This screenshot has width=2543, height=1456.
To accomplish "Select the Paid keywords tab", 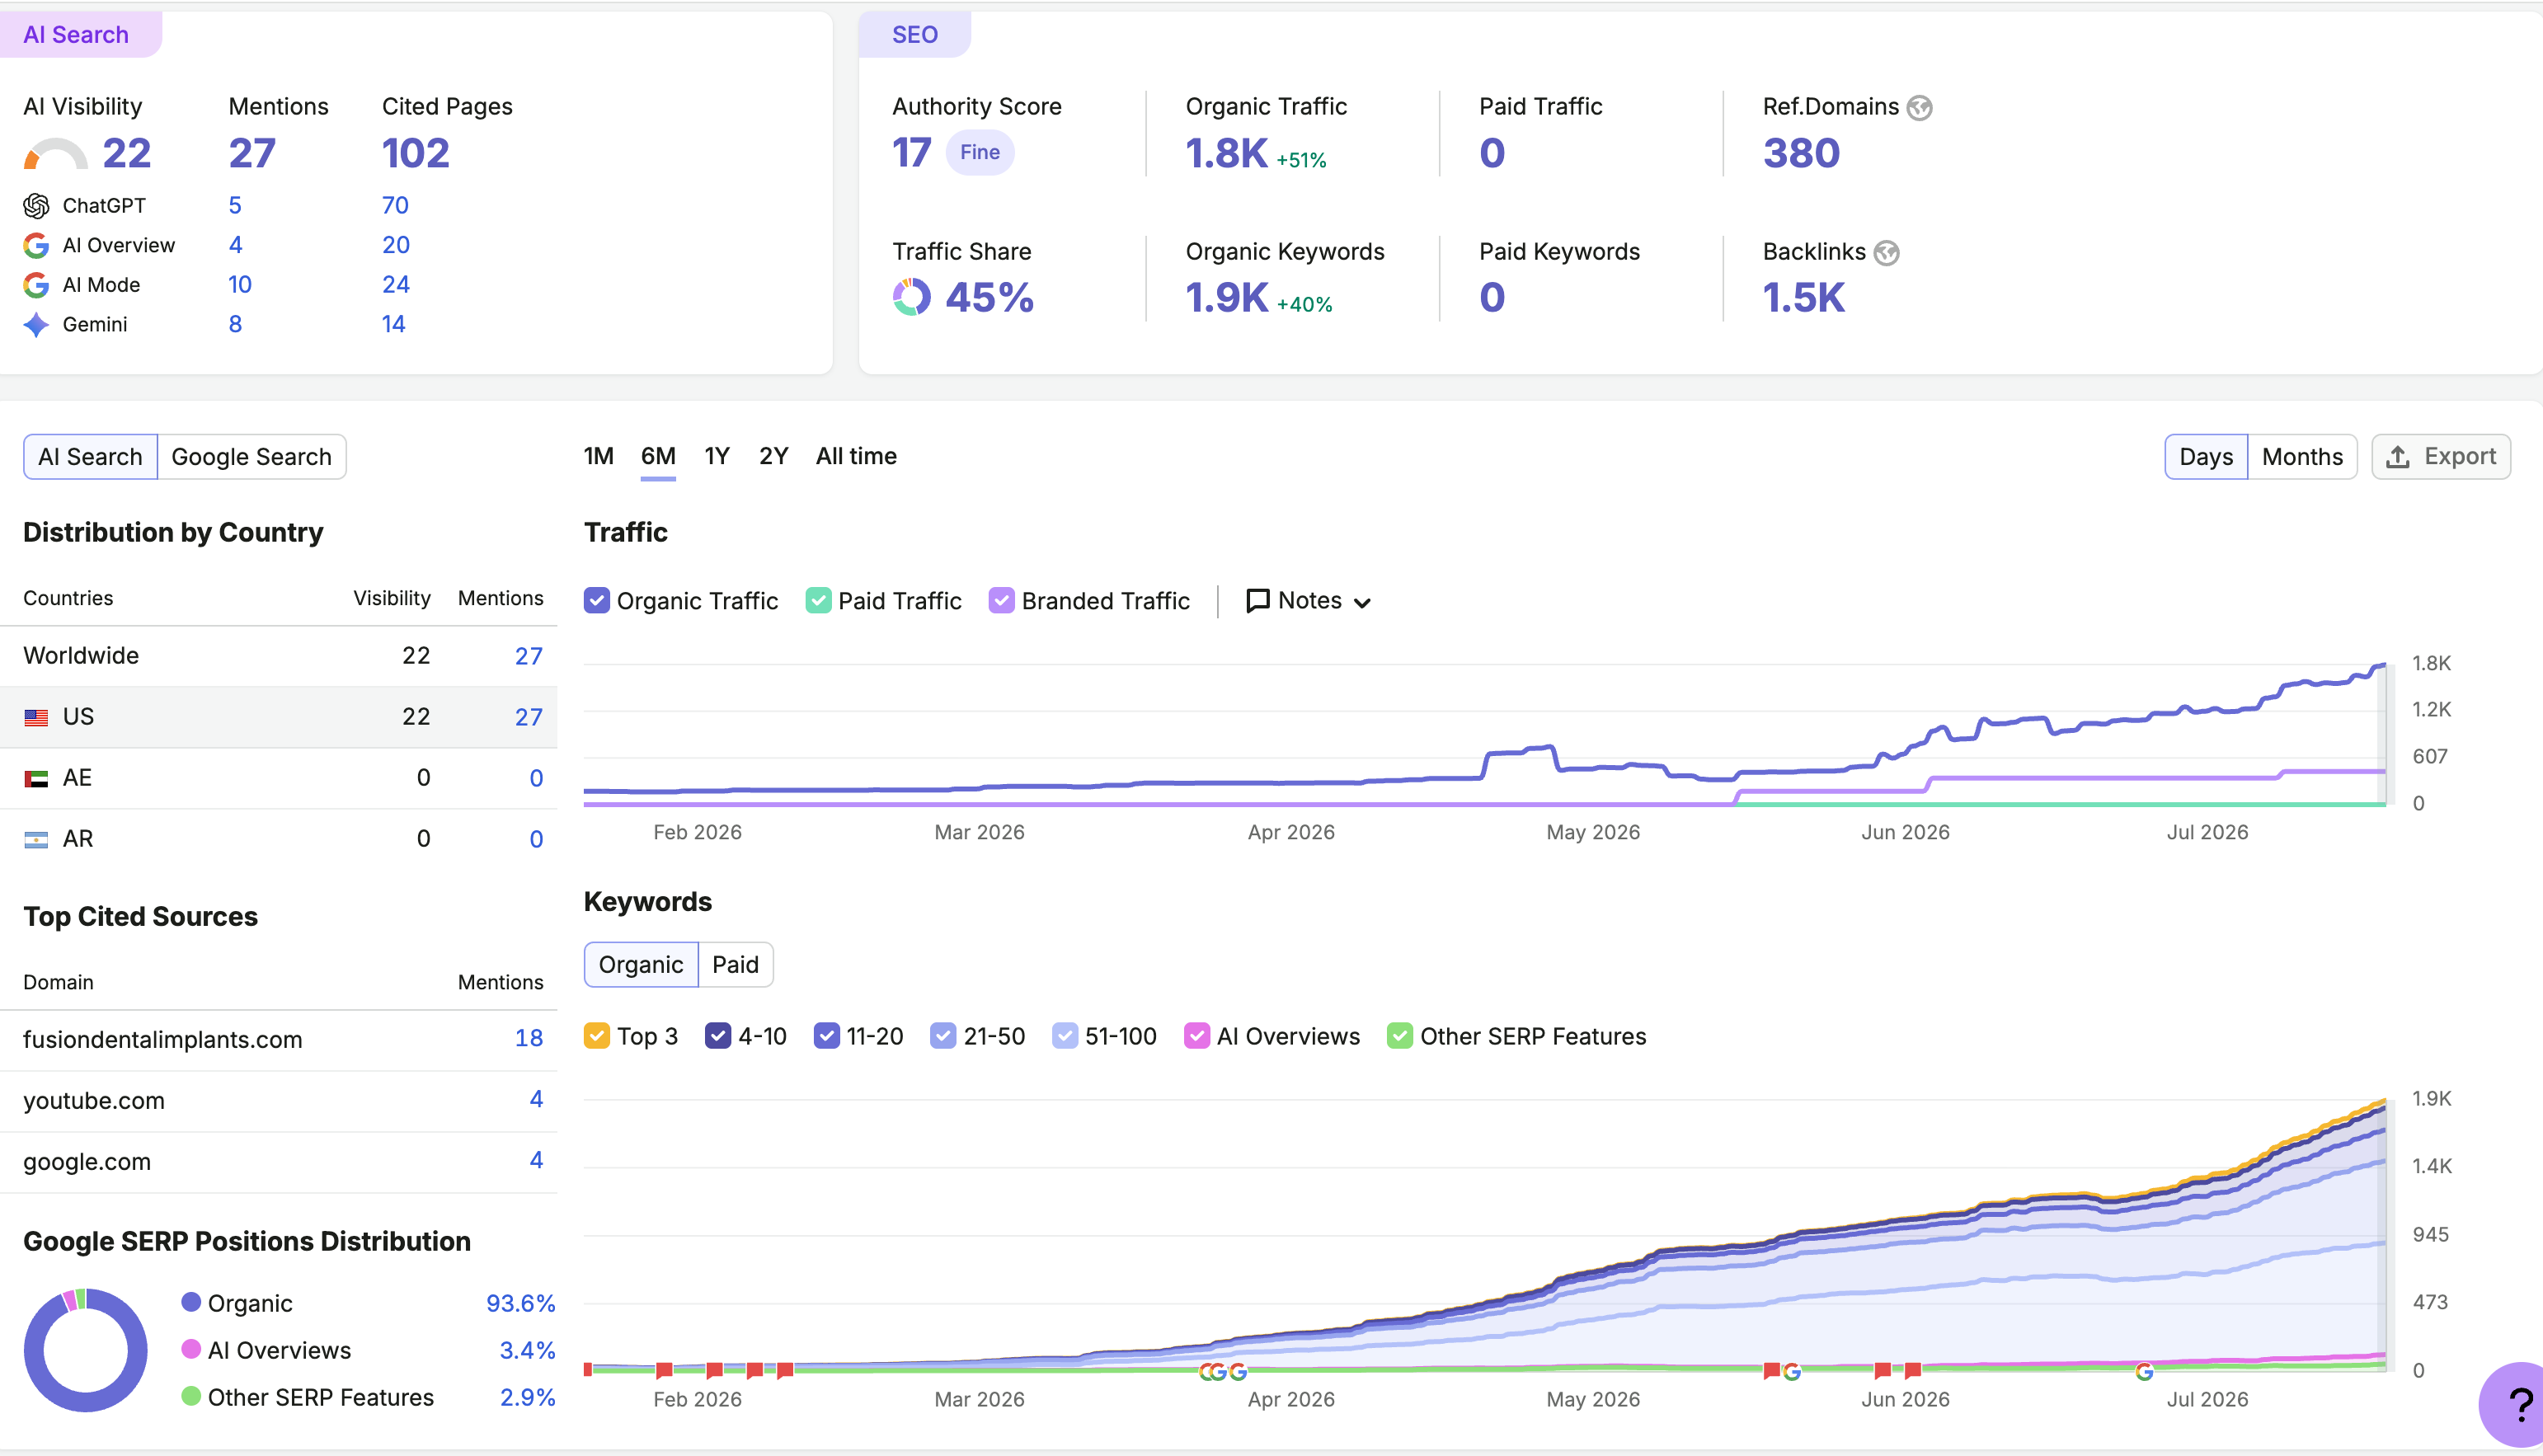I will 735,965.
